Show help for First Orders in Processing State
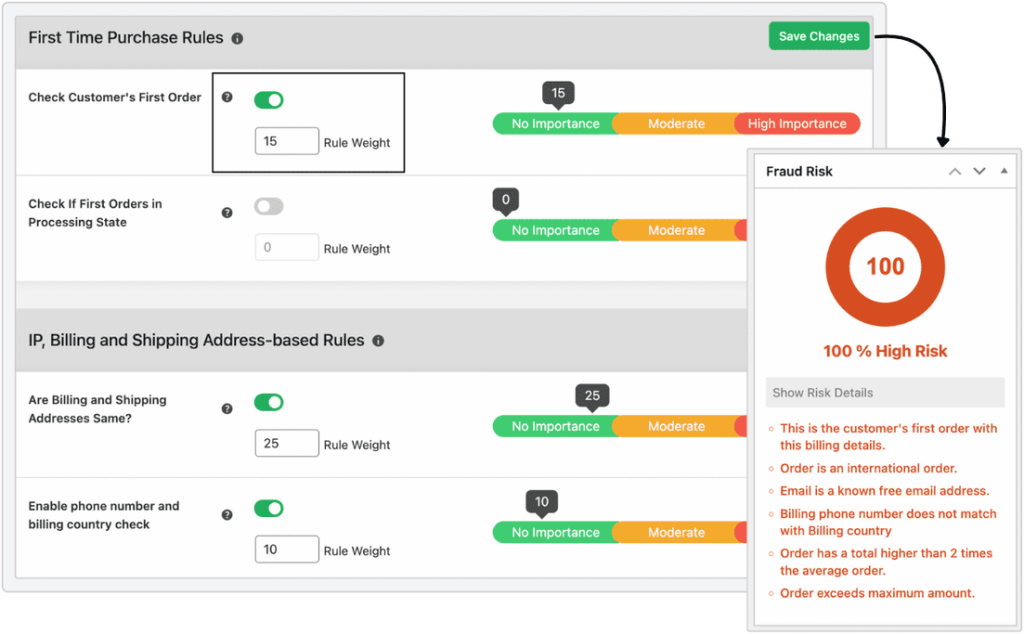Viewport: 1024px width, 634px height. [x=227, y=213]
